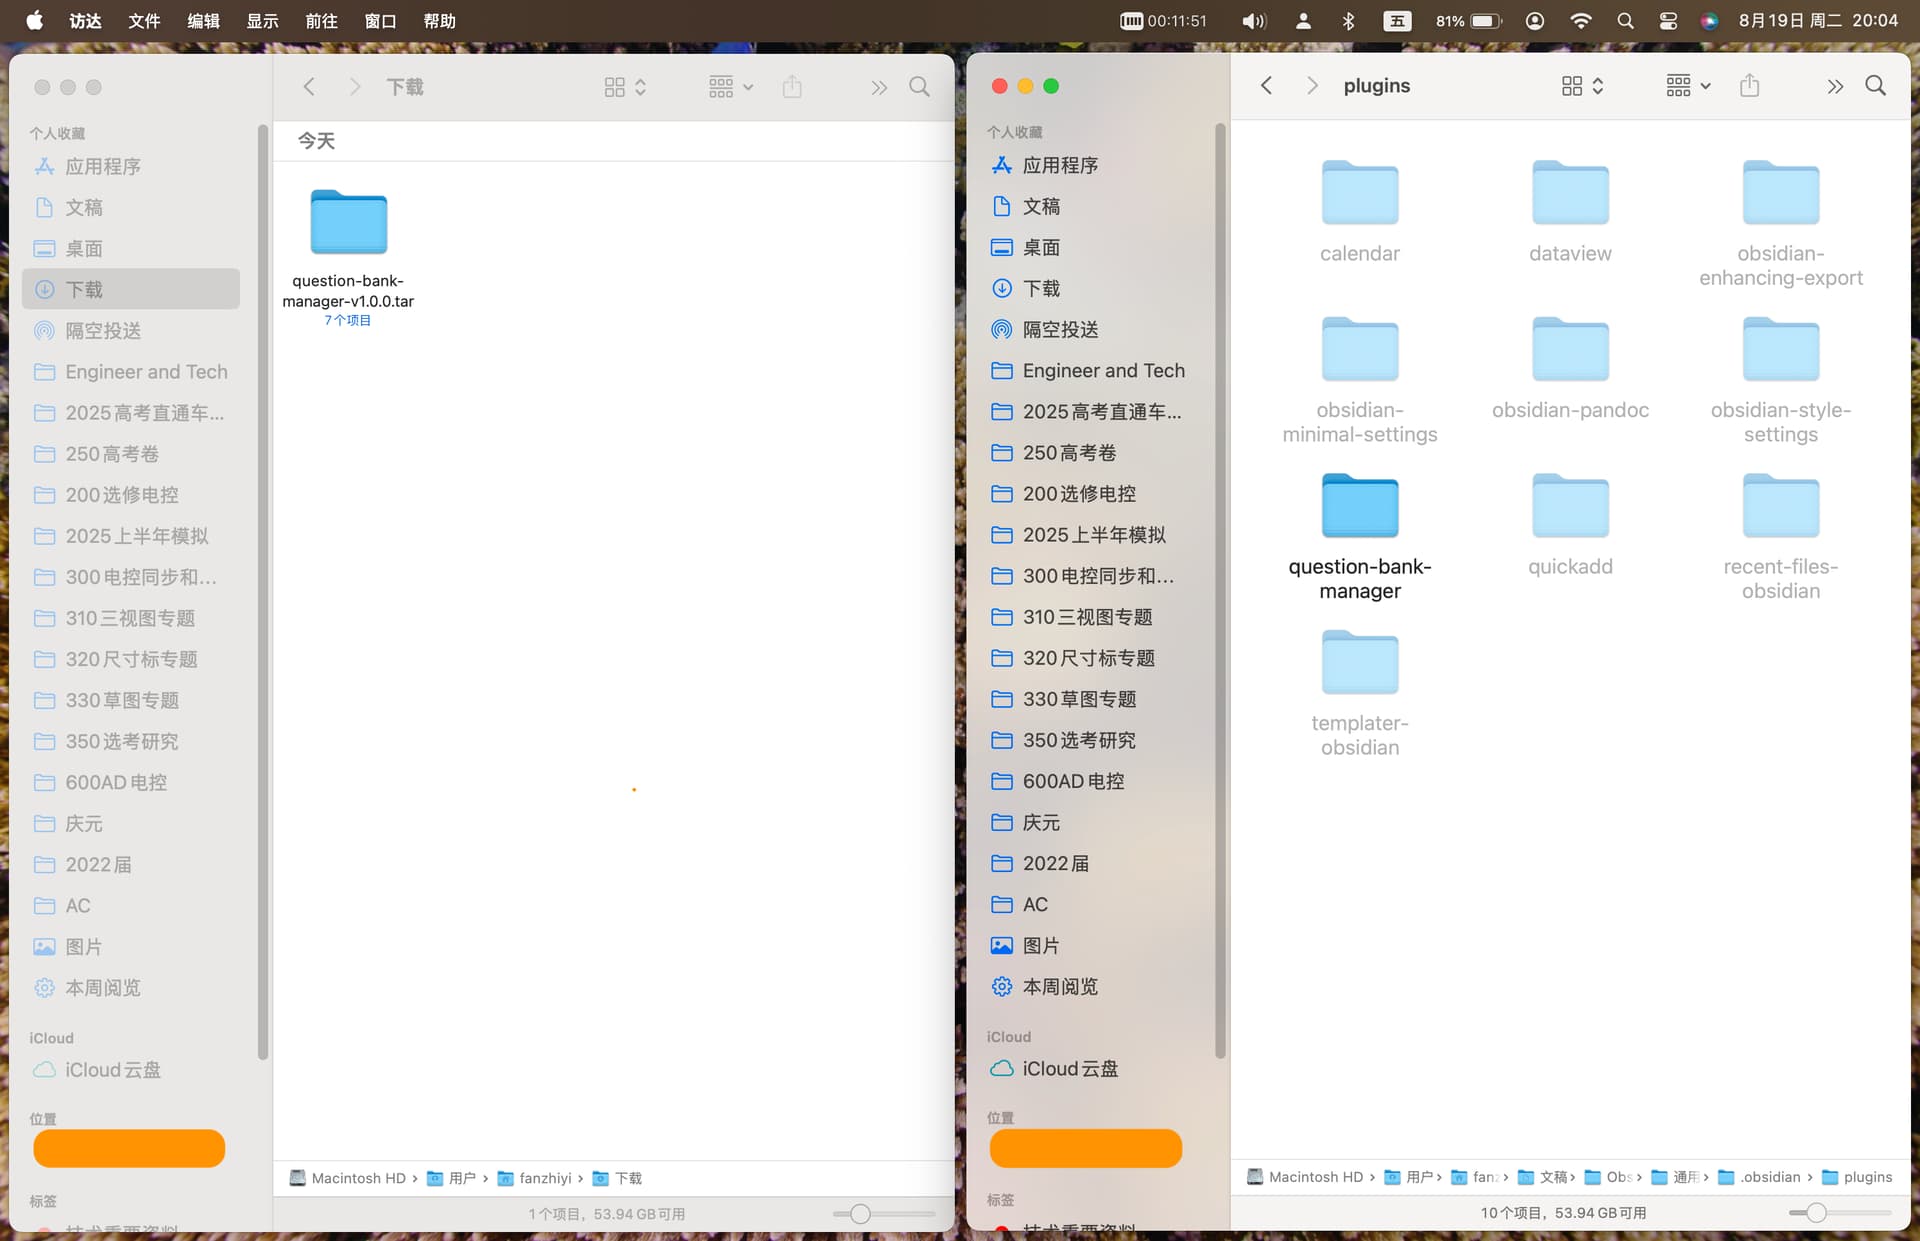The width and height of the screenshot is (1920, 1241).
Task: Open Control Center from the menu bar
Action: [1667, 21]
